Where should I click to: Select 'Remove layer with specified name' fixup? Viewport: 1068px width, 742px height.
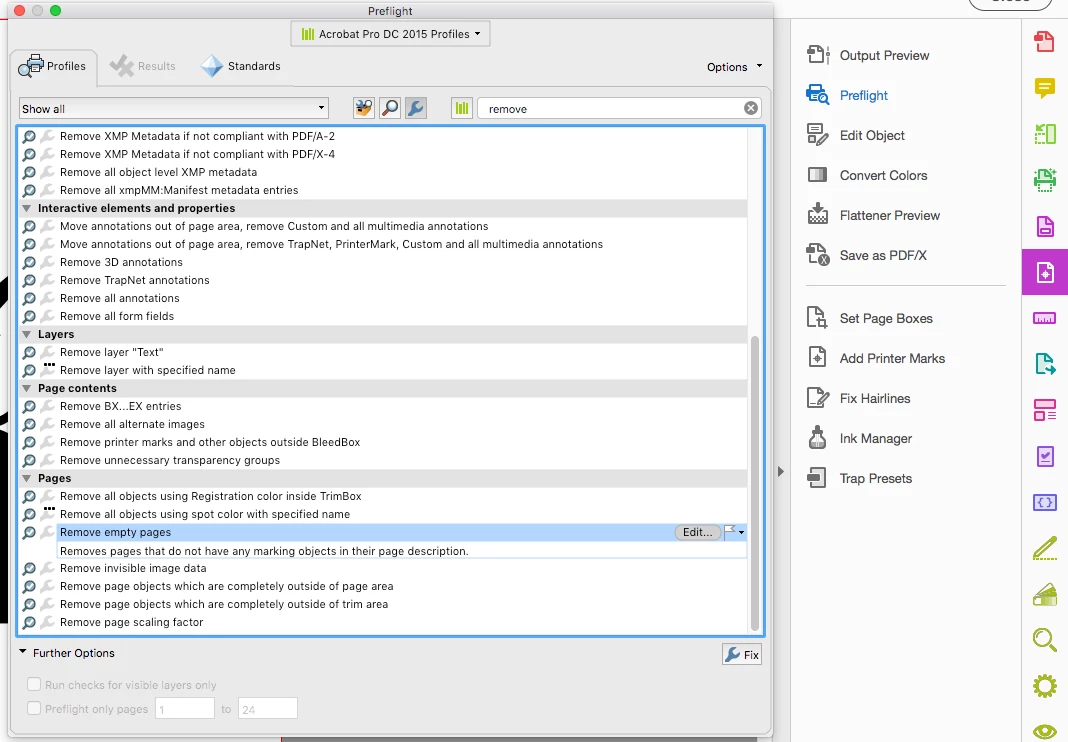[x=148, y=370]
